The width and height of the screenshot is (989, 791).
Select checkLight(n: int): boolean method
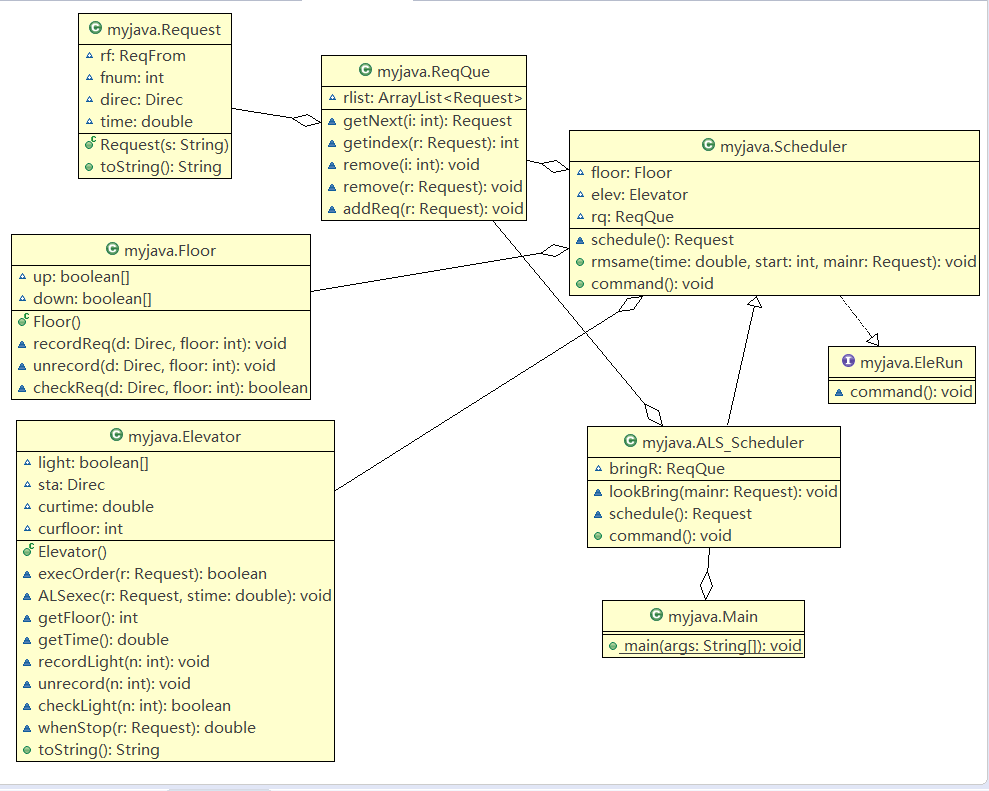pos(134,706)
